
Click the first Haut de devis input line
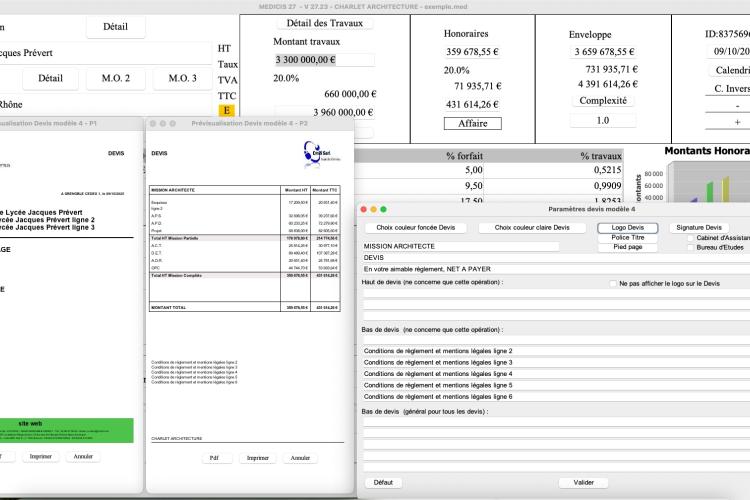pos(556,293)
